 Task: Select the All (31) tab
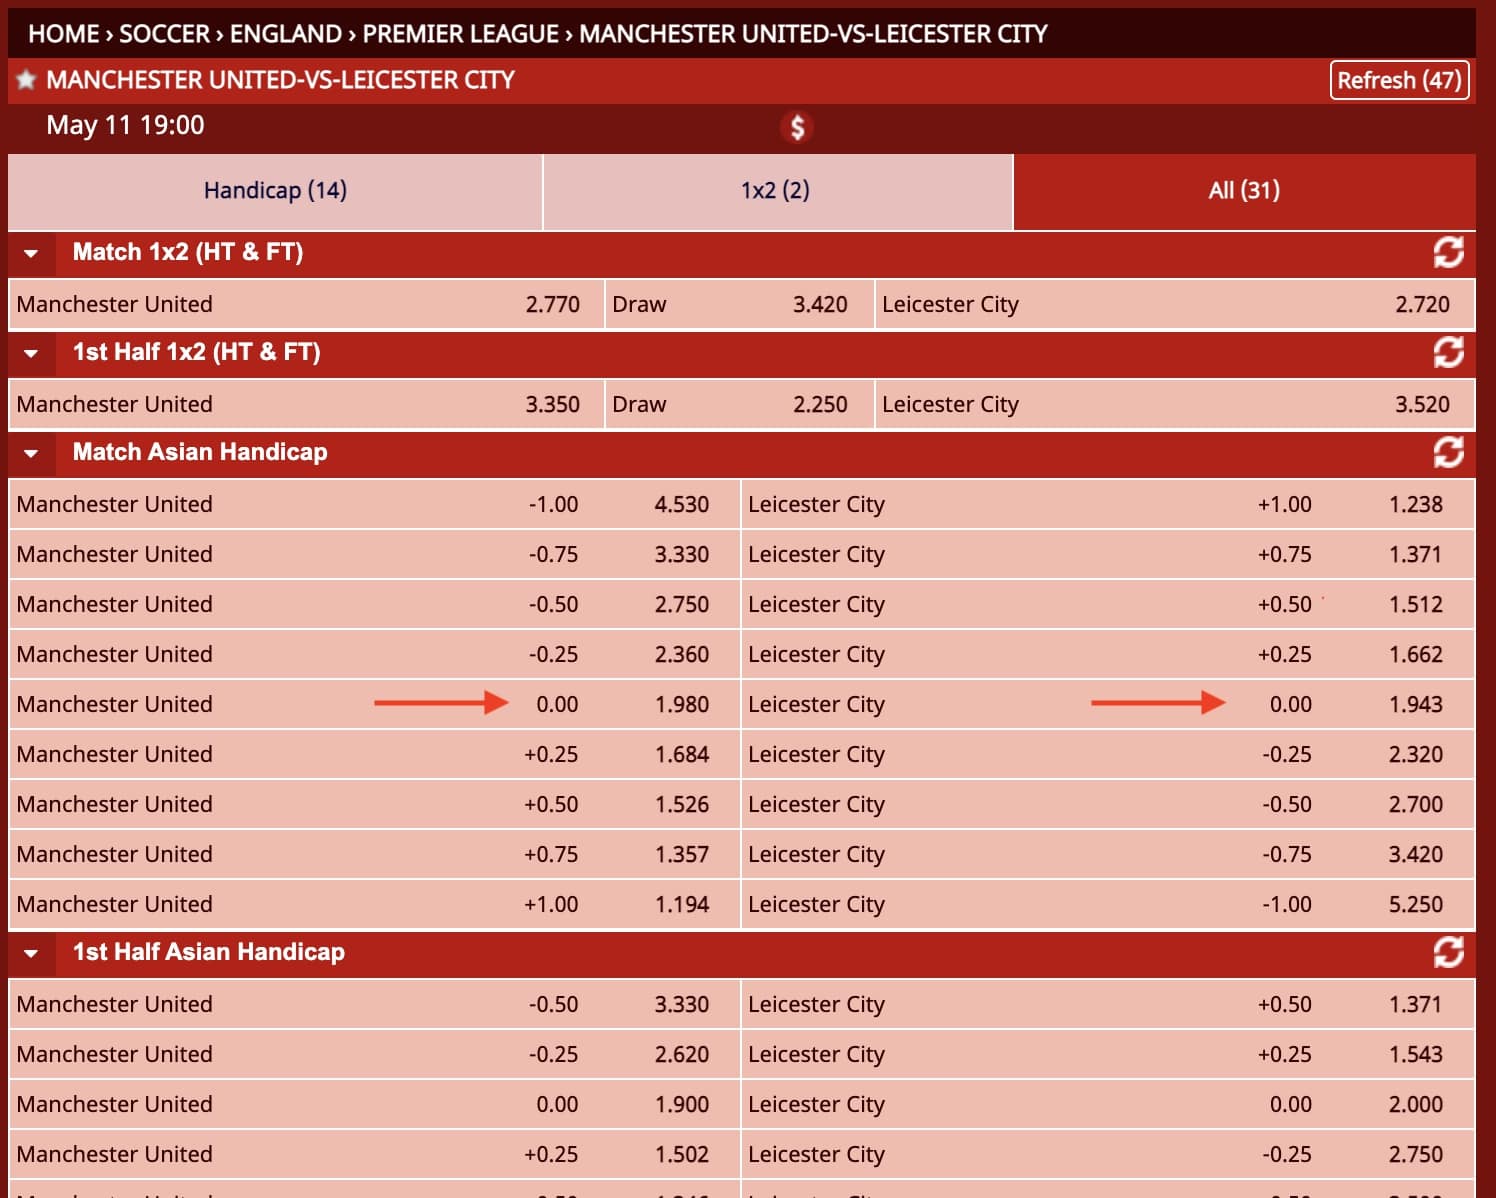1244,191
